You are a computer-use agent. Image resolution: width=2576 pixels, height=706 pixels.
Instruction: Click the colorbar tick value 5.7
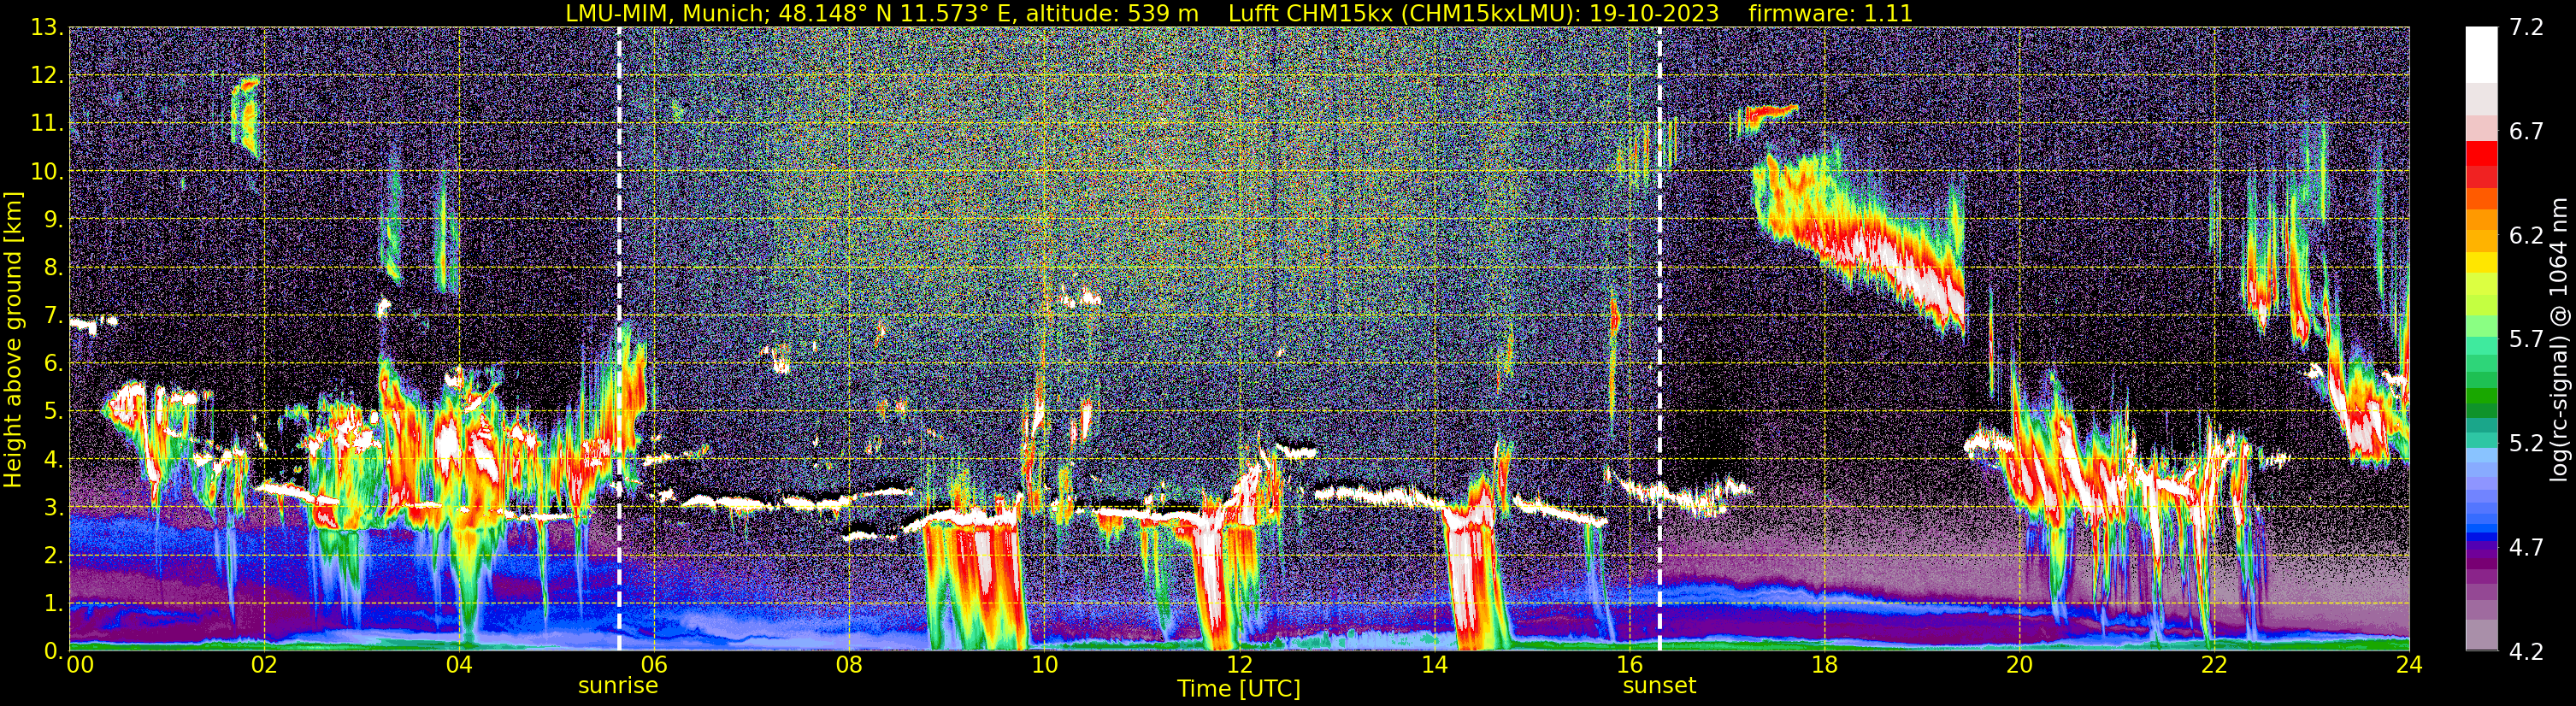[x=2526, y=340]
